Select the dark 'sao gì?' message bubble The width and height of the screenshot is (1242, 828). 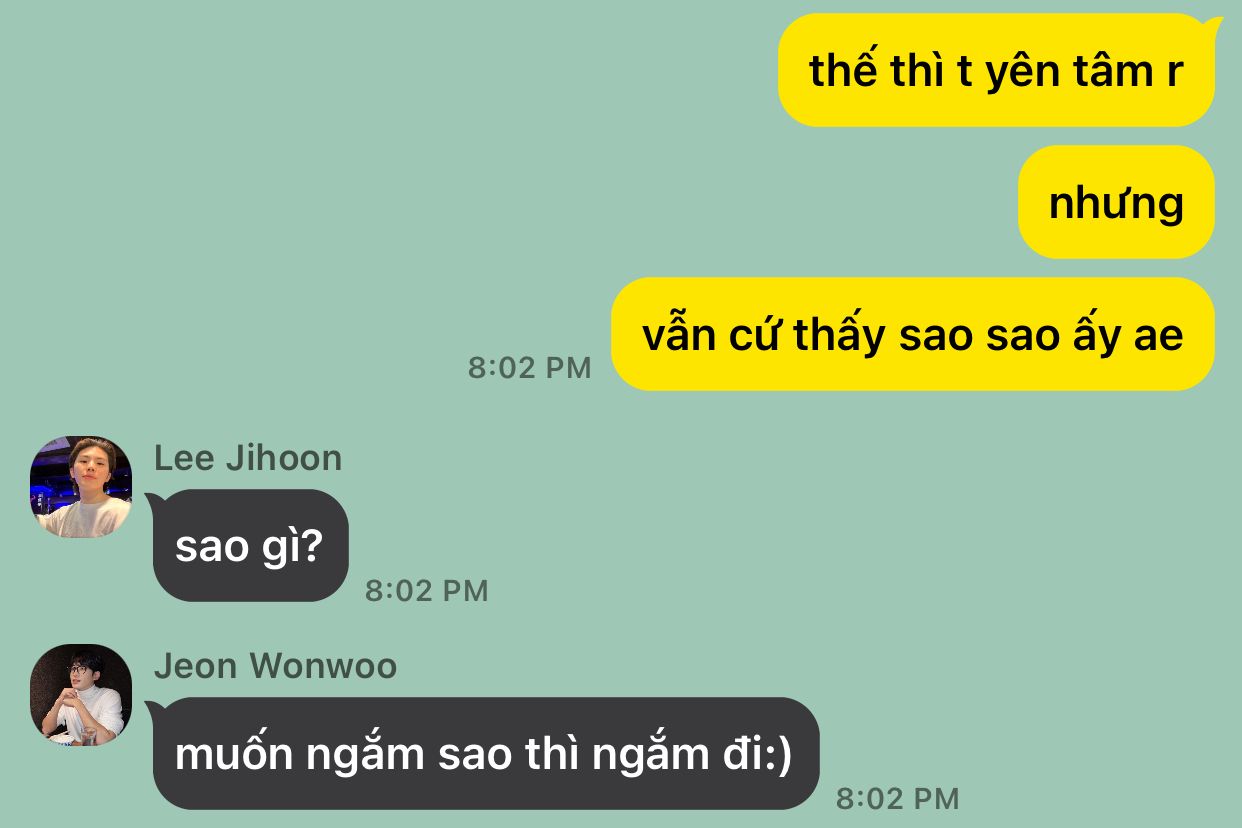coord(248,546)
